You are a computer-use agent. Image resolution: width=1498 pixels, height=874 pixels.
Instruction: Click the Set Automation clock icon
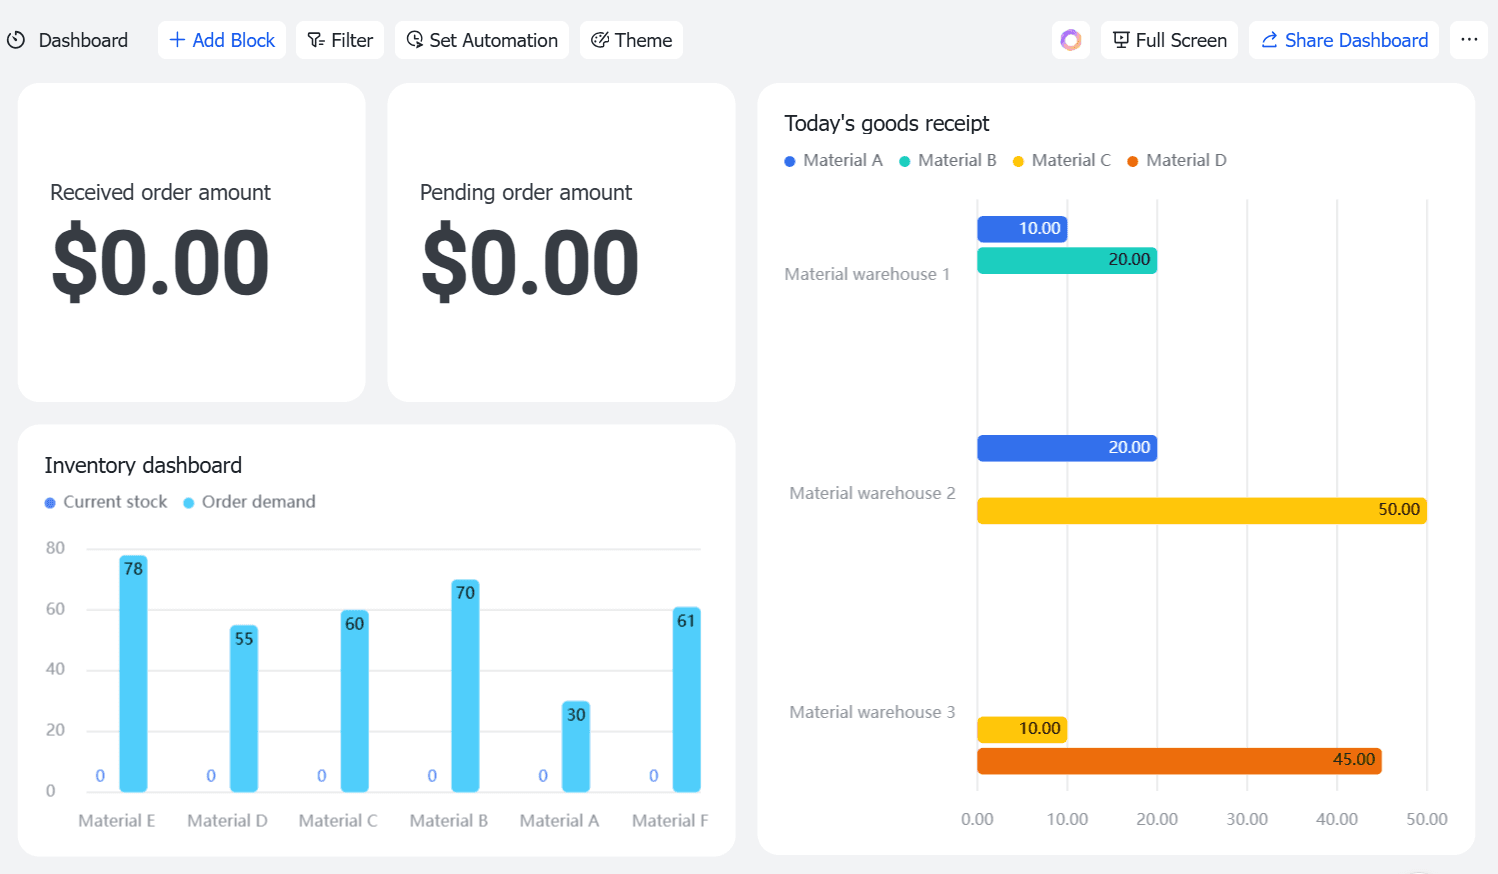[414, 40]
